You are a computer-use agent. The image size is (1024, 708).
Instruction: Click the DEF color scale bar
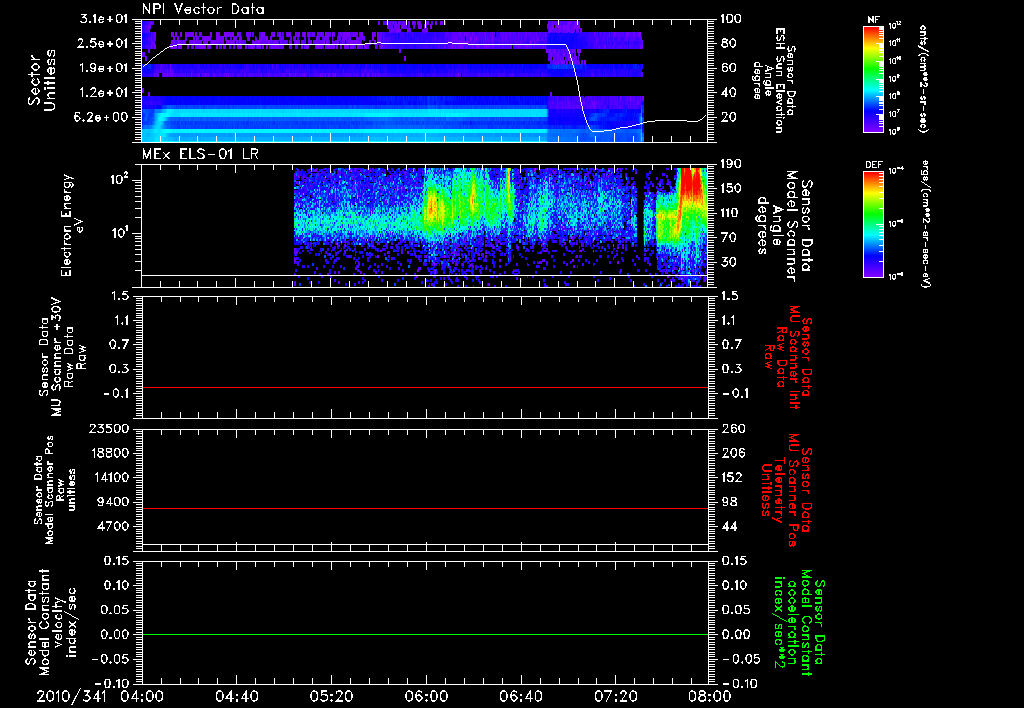872,226
